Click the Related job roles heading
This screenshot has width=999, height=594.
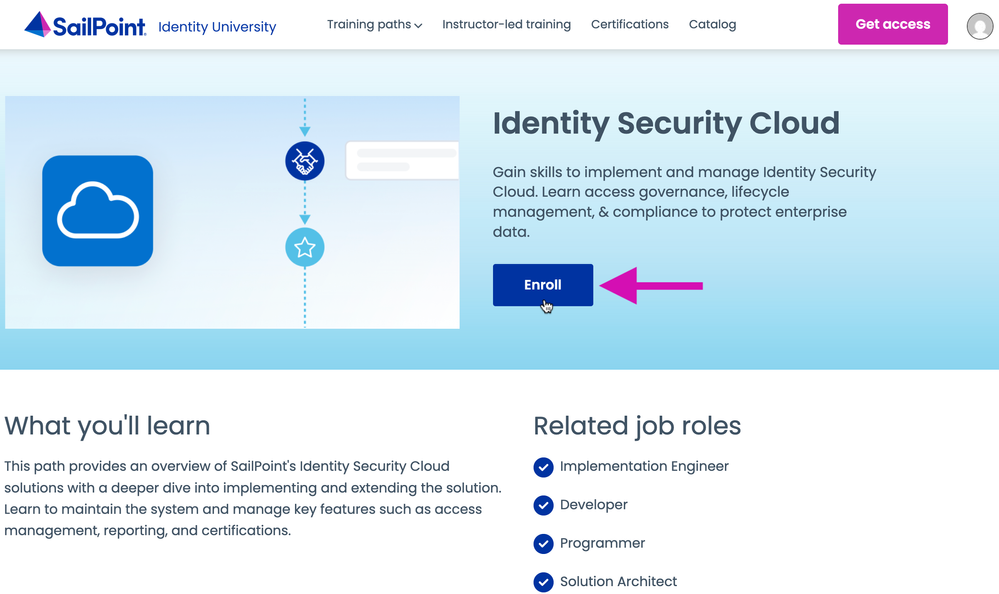637,426
